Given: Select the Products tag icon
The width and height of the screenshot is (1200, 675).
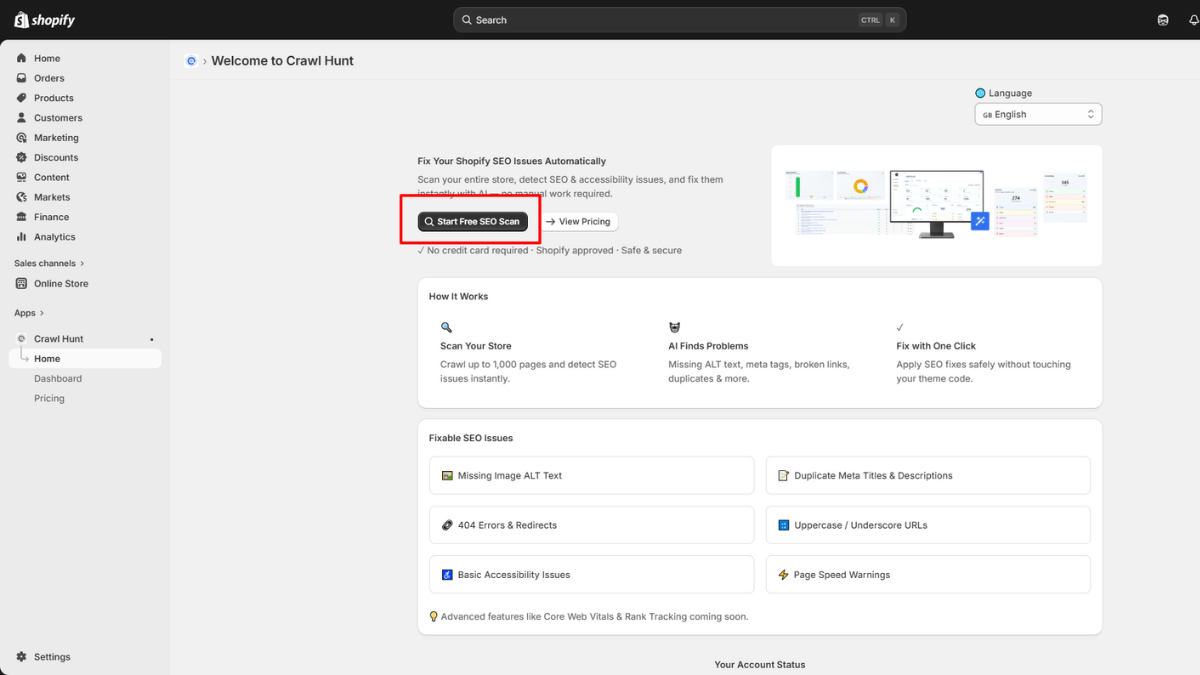Looking at the screenshot, I should (21, 98).
